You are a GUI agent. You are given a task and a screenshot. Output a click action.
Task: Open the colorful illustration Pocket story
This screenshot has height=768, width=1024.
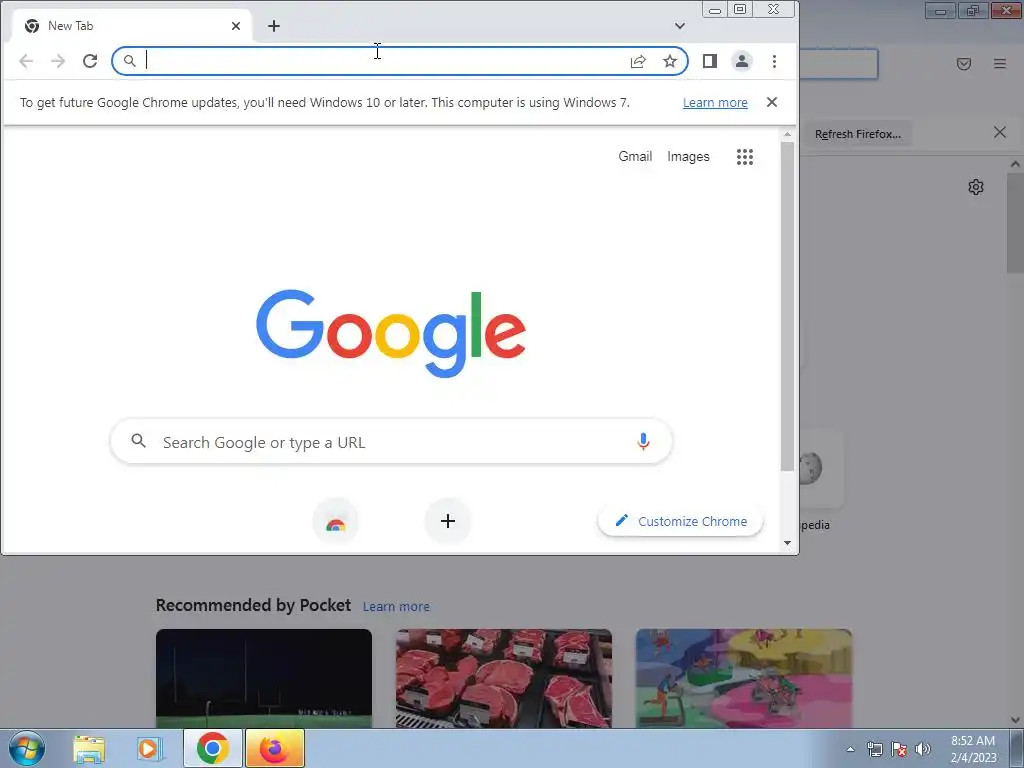tap(744, 678)
